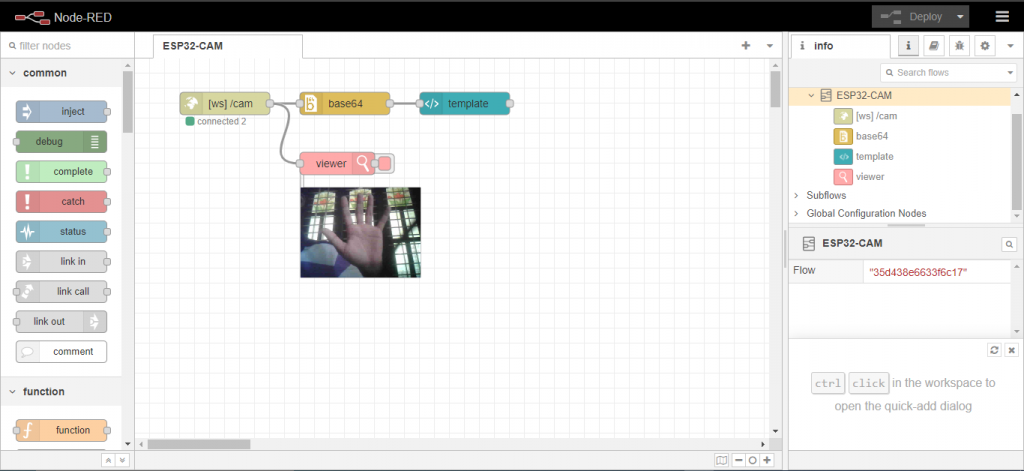Toggle the navigator map view icon

722,460
